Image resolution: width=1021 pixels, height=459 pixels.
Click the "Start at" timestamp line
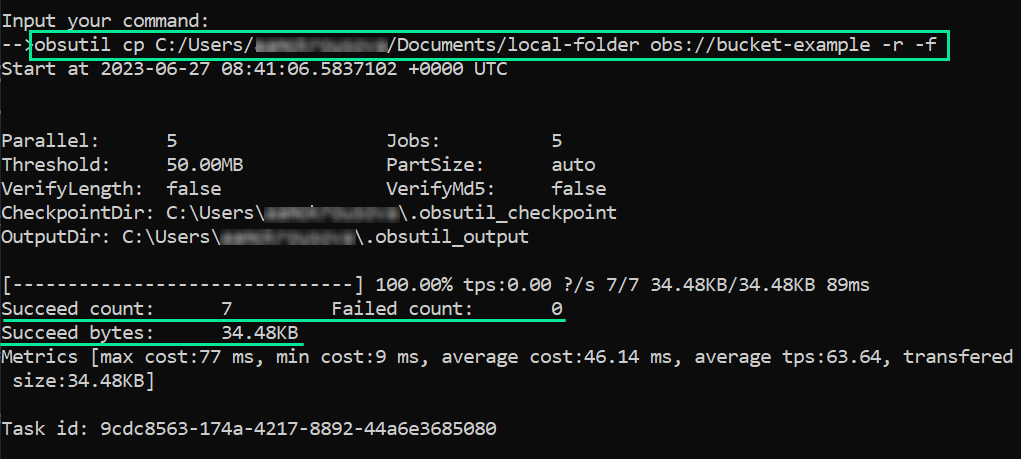254,69
